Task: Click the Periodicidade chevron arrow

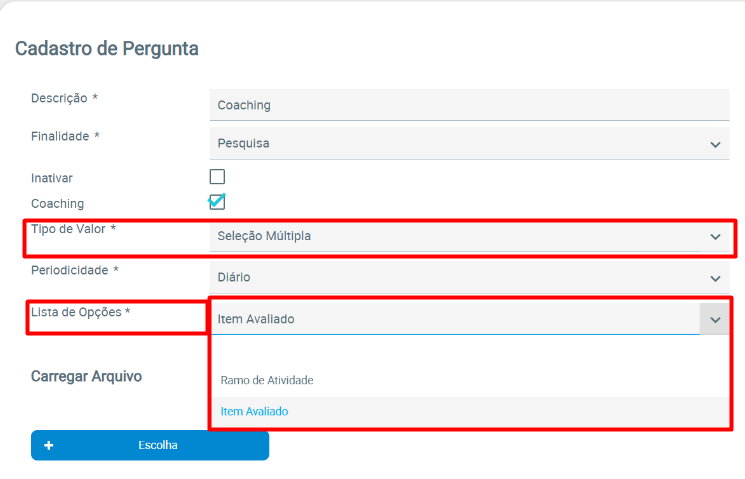Action: point(715,278)
